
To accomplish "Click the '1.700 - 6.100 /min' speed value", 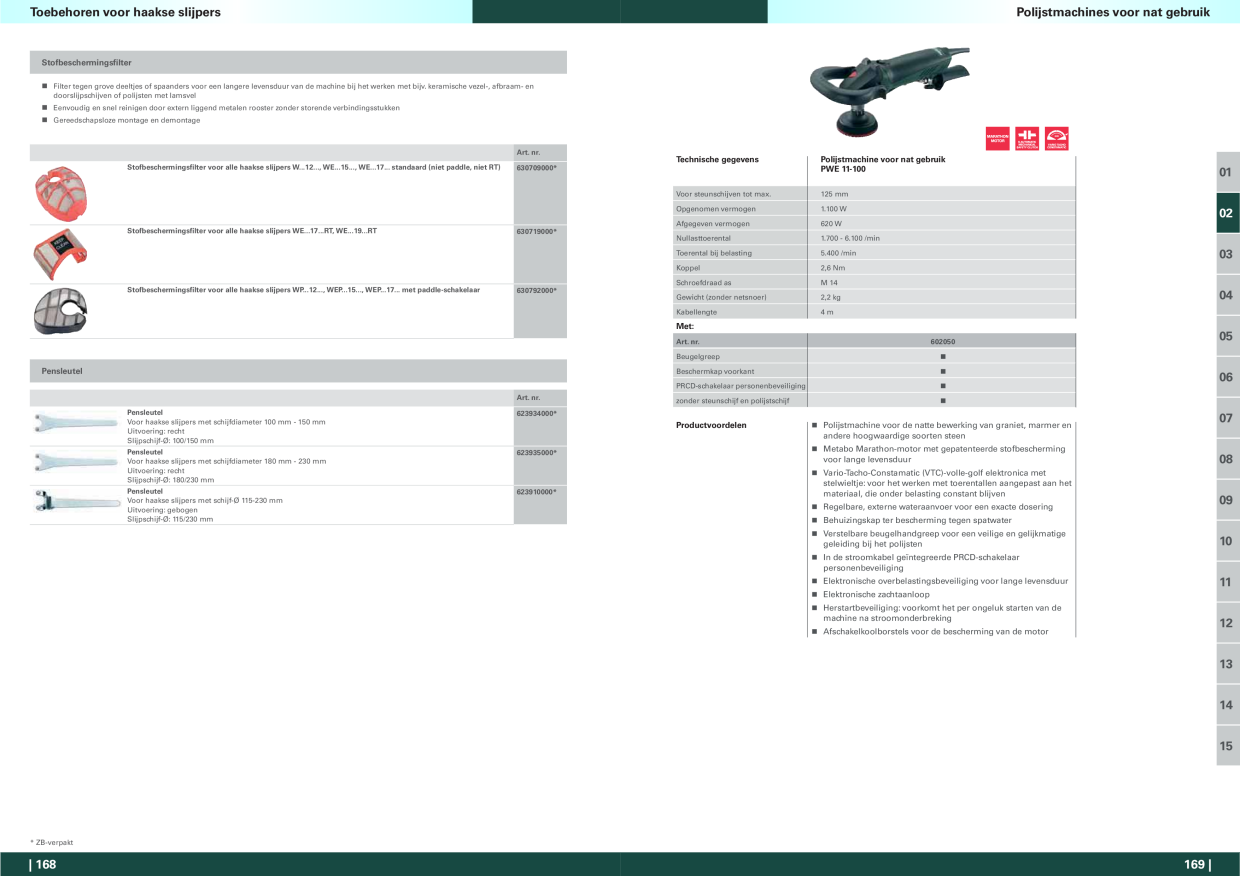I will click(850, 238).
